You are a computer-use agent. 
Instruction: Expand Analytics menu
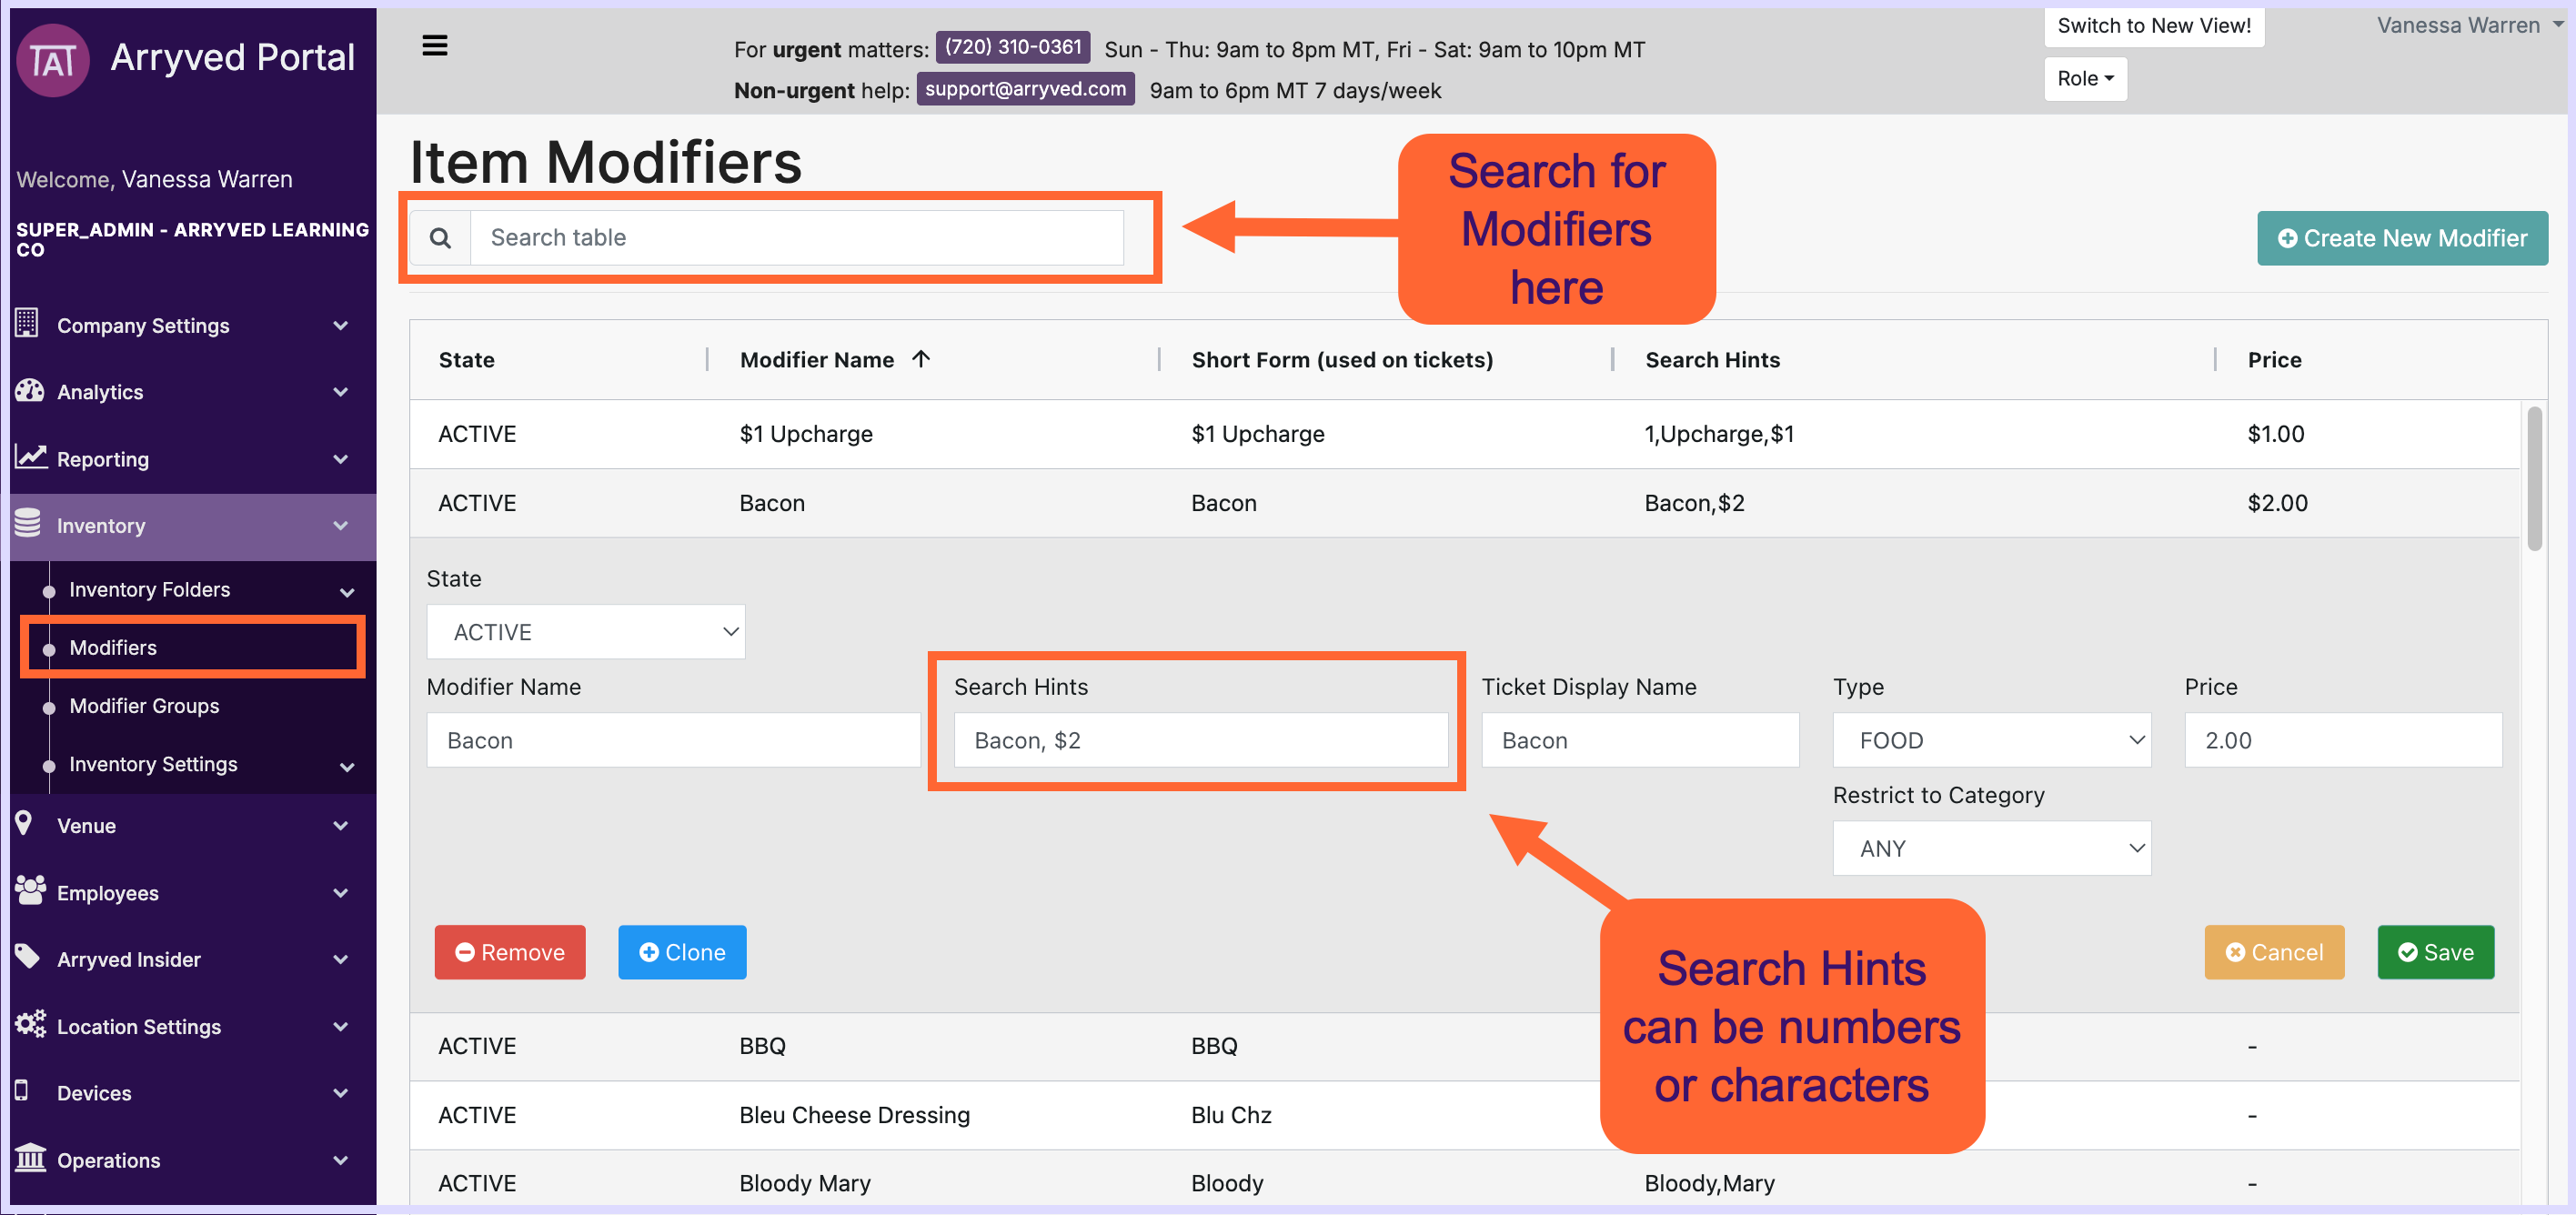[x=340, y=392]
